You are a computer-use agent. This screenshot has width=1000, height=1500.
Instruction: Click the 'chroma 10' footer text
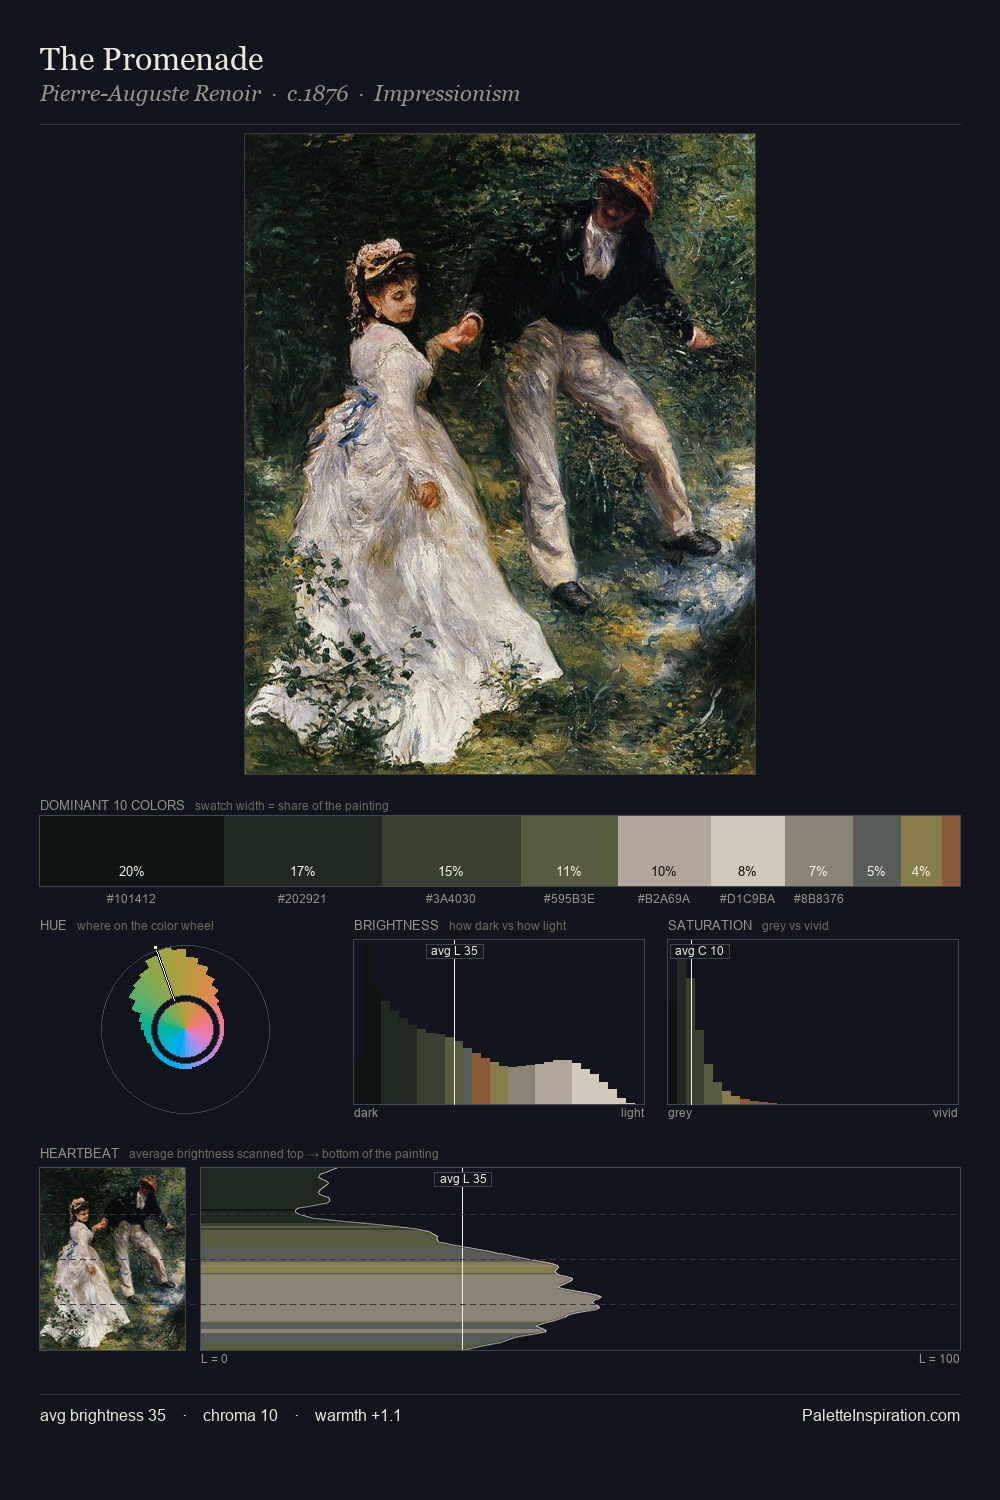coord(240,1415)
